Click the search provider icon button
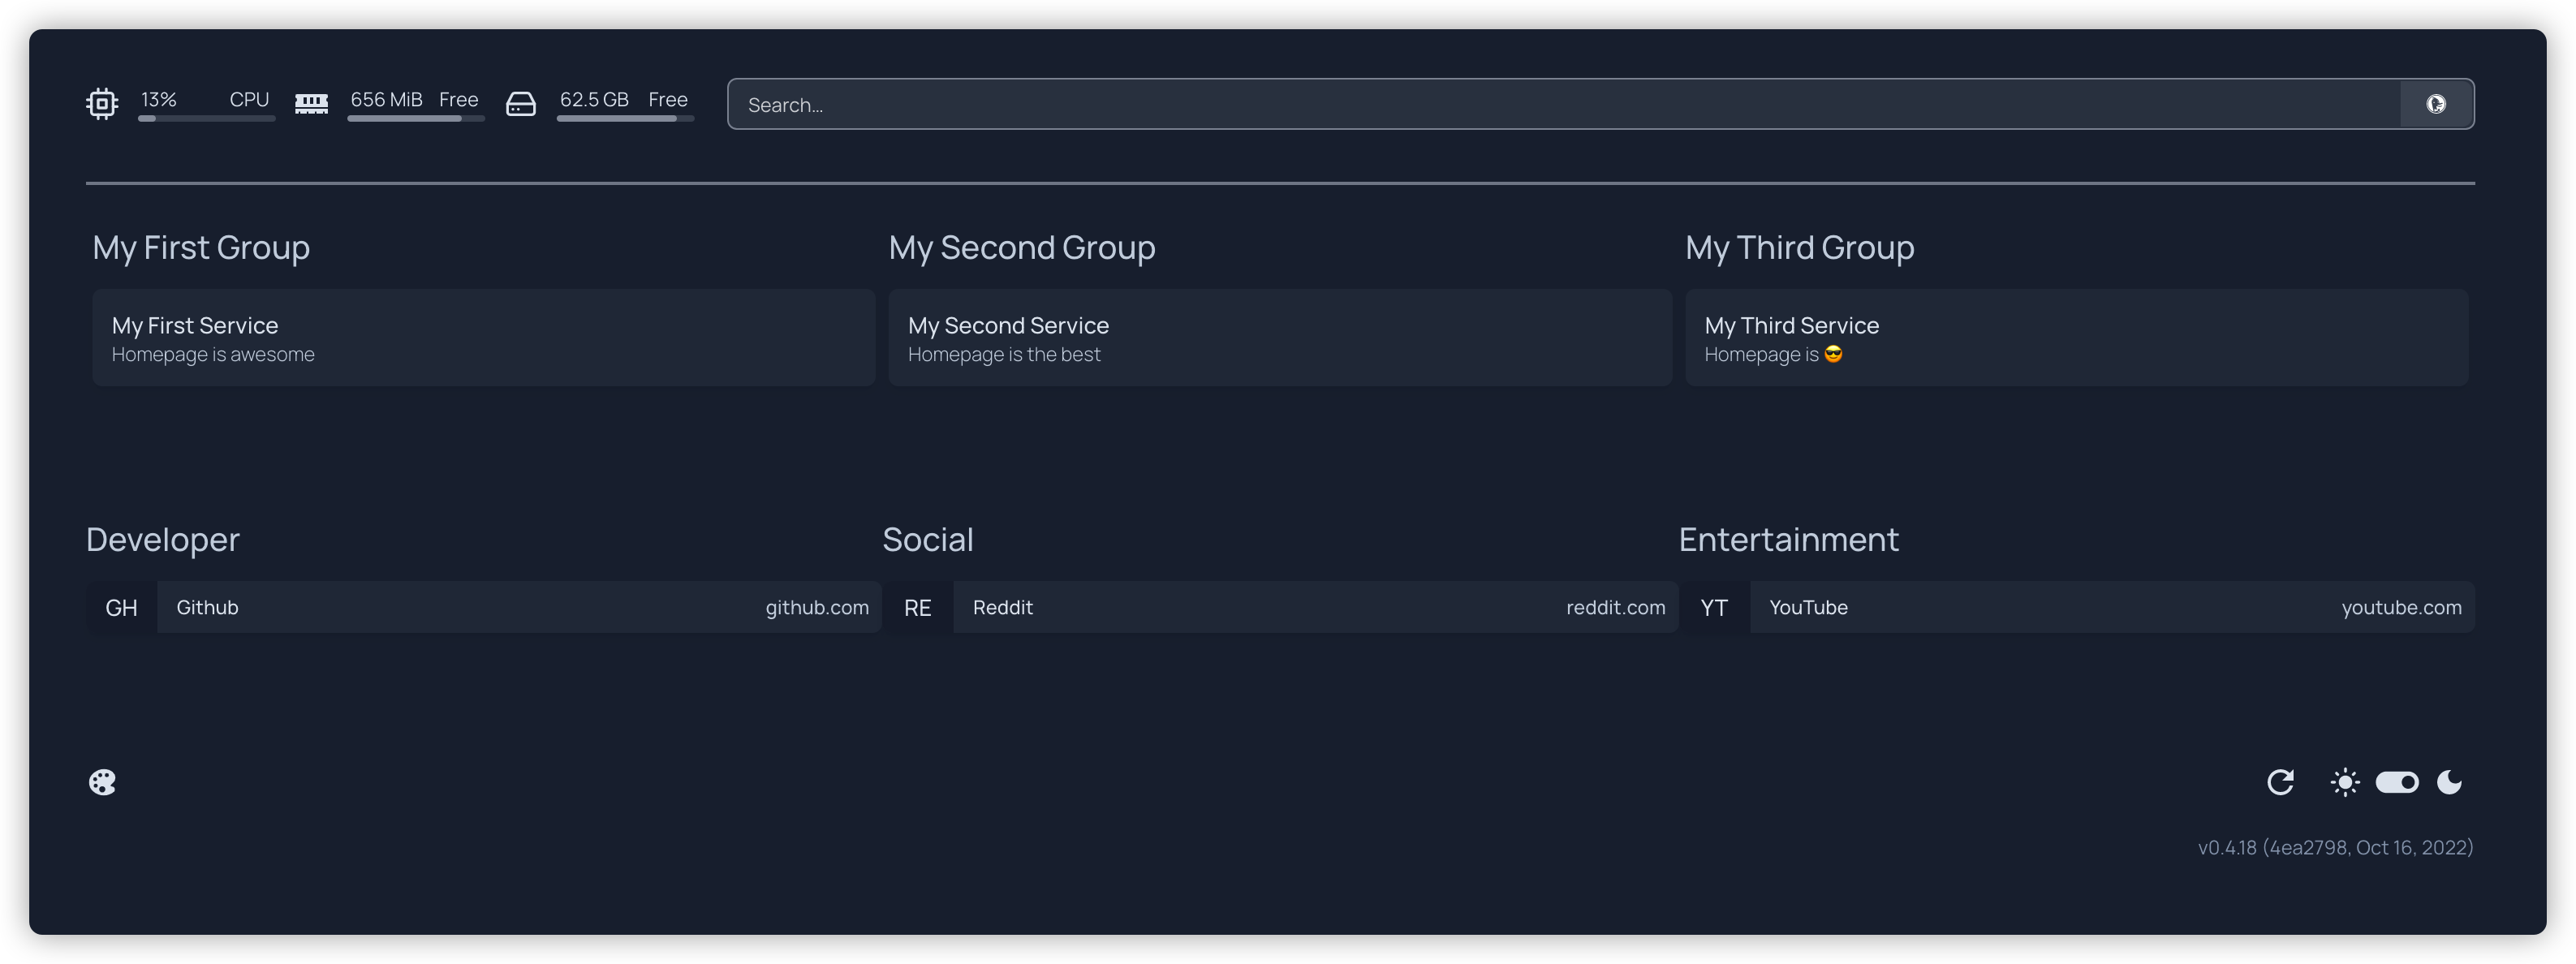 pyautogui.click(x=2436, y=104)
